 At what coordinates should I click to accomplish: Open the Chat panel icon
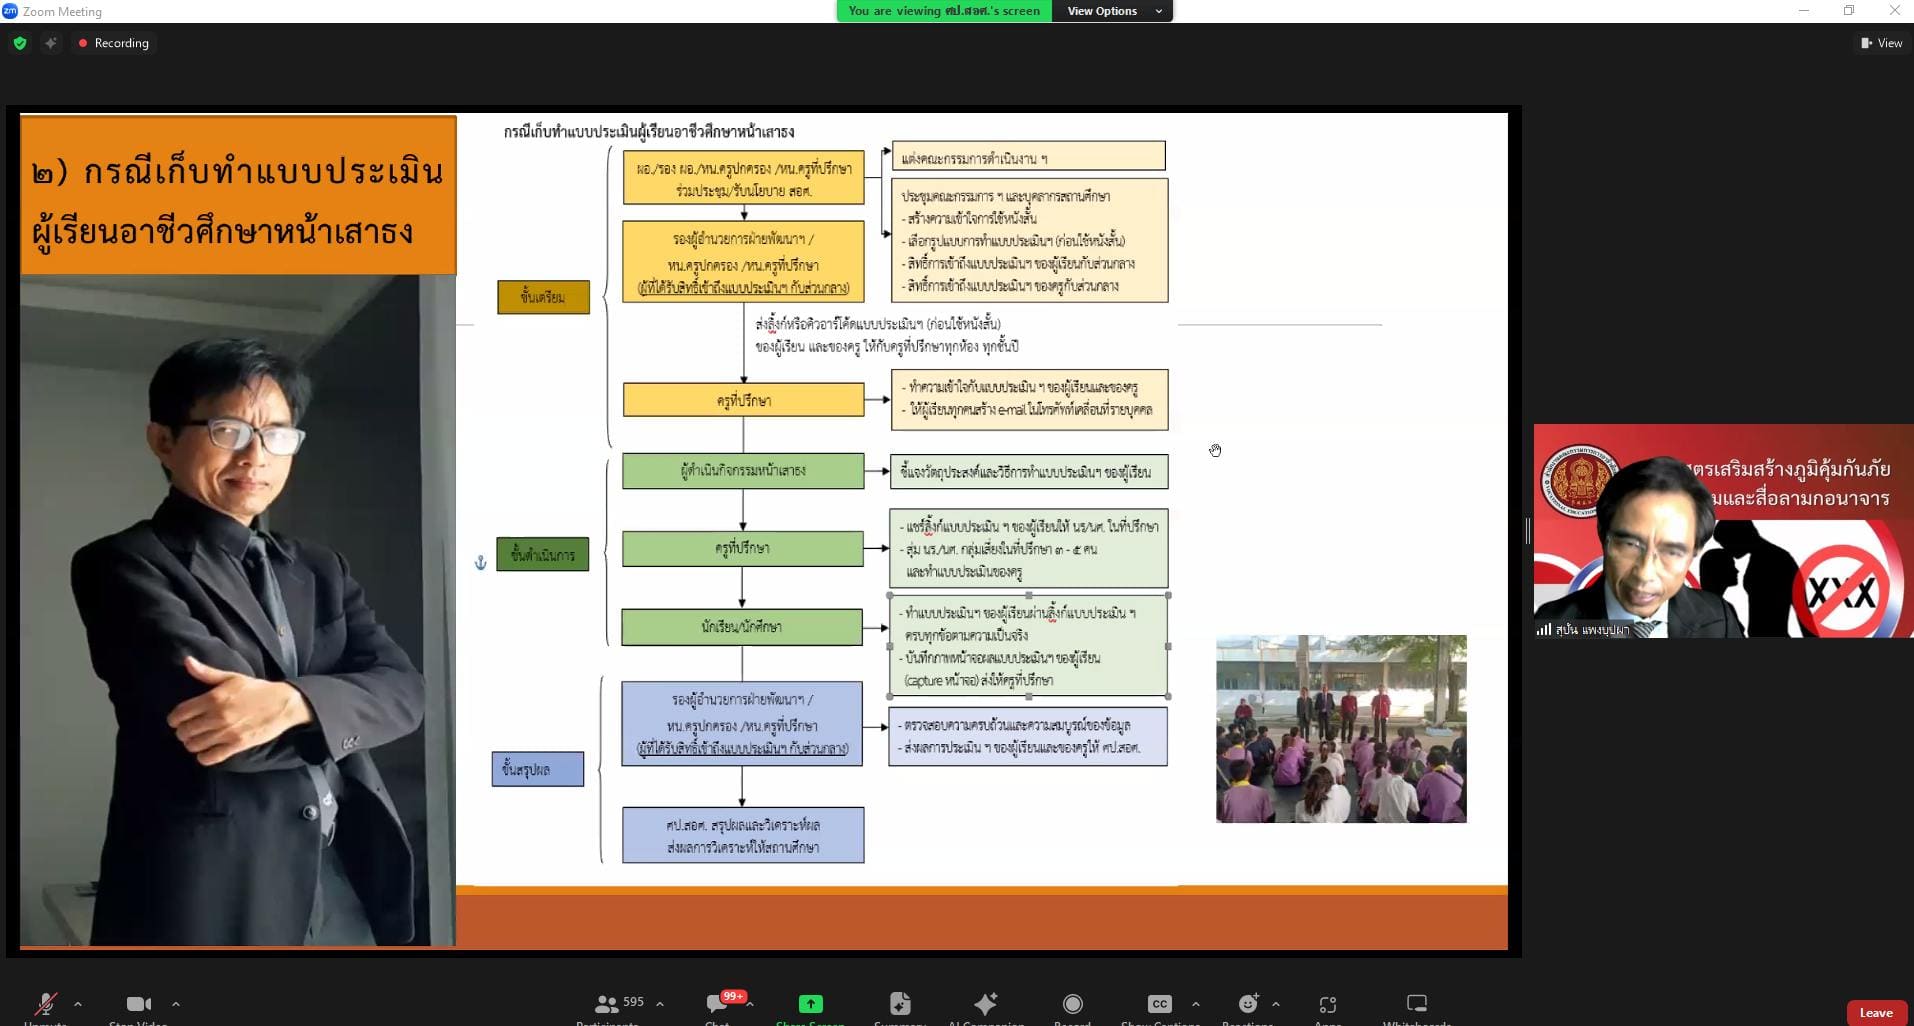point(717,1004)
